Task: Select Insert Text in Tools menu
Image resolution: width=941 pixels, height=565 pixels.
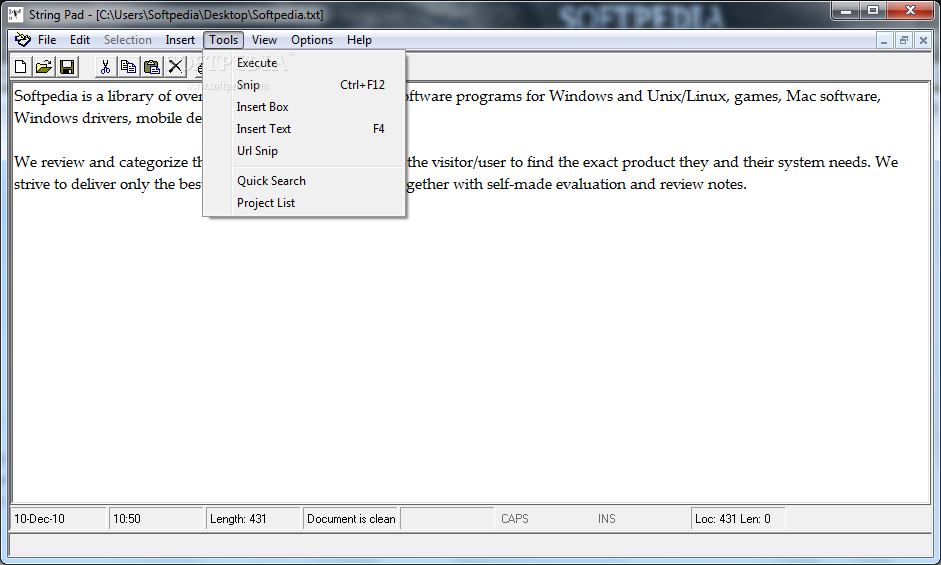Action: tap(304, 129)
